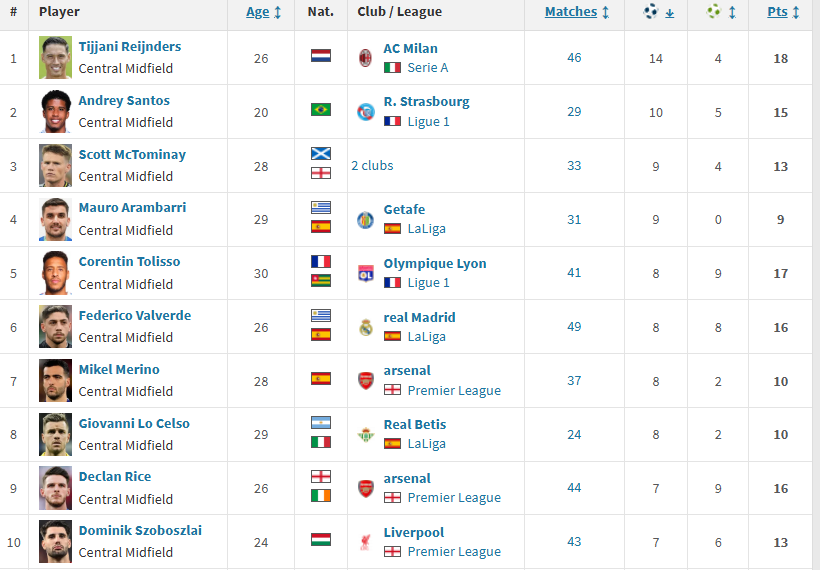Click the AC Milan club crest
This screenshot has height=570, width=820.
pos(365,58)
